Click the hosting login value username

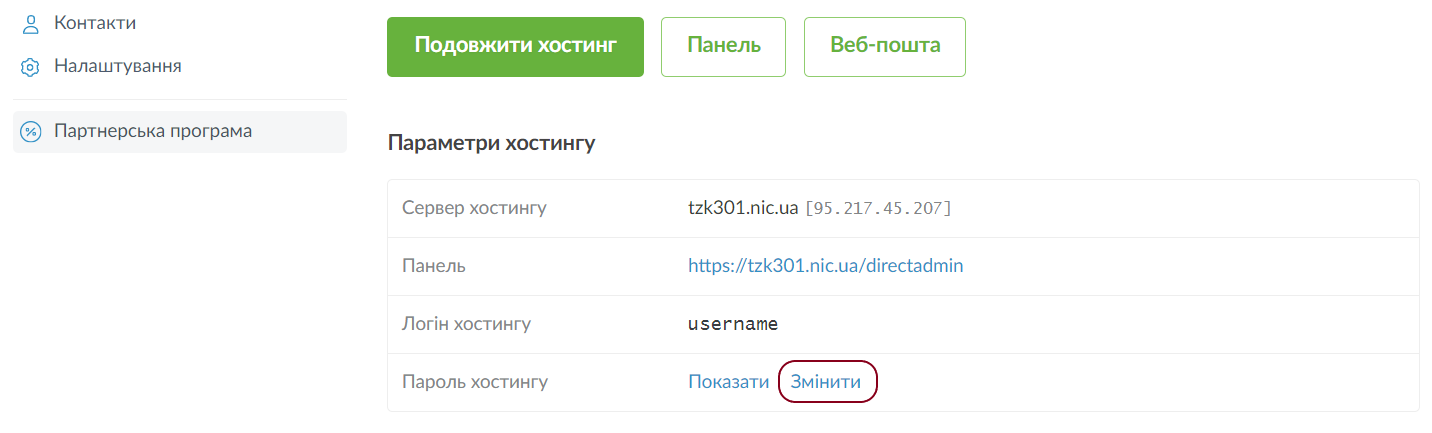click(x=733, y=324)
